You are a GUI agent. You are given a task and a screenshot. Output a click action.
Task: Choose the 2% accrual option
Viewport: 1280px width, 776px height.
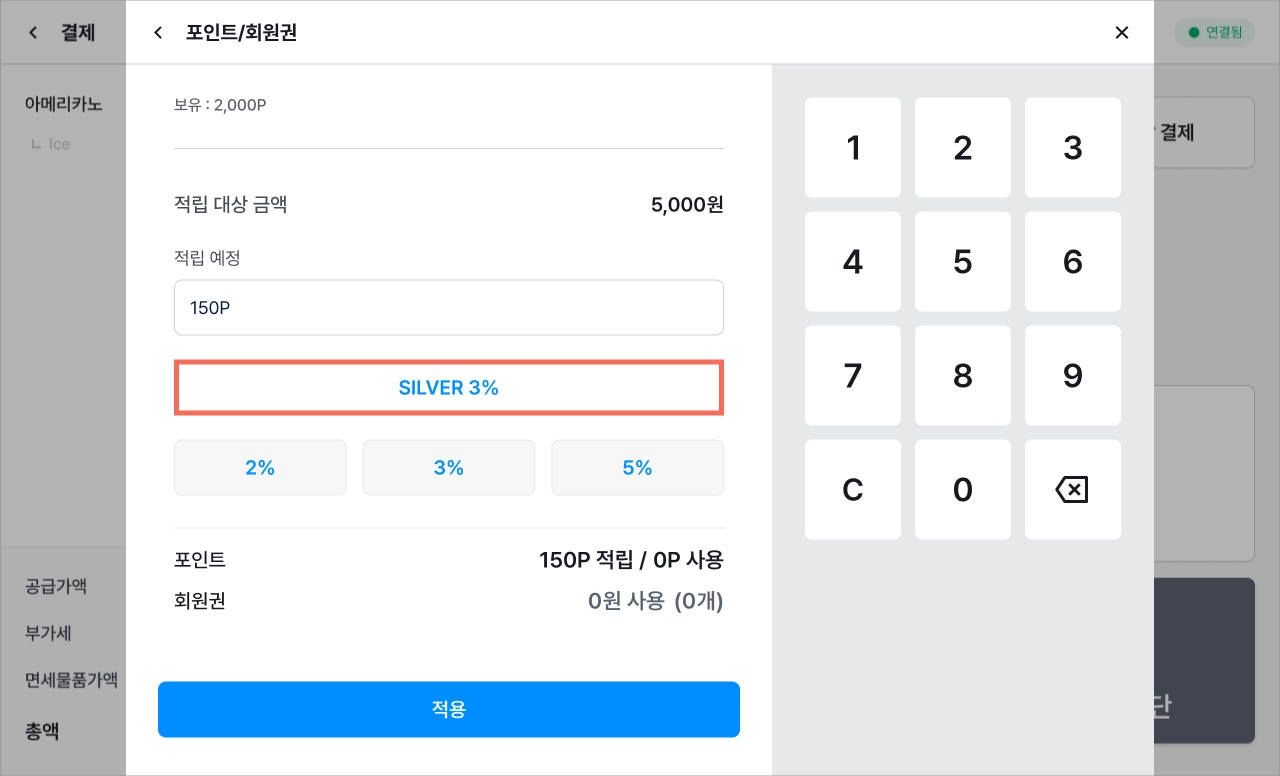click(260, 467)
